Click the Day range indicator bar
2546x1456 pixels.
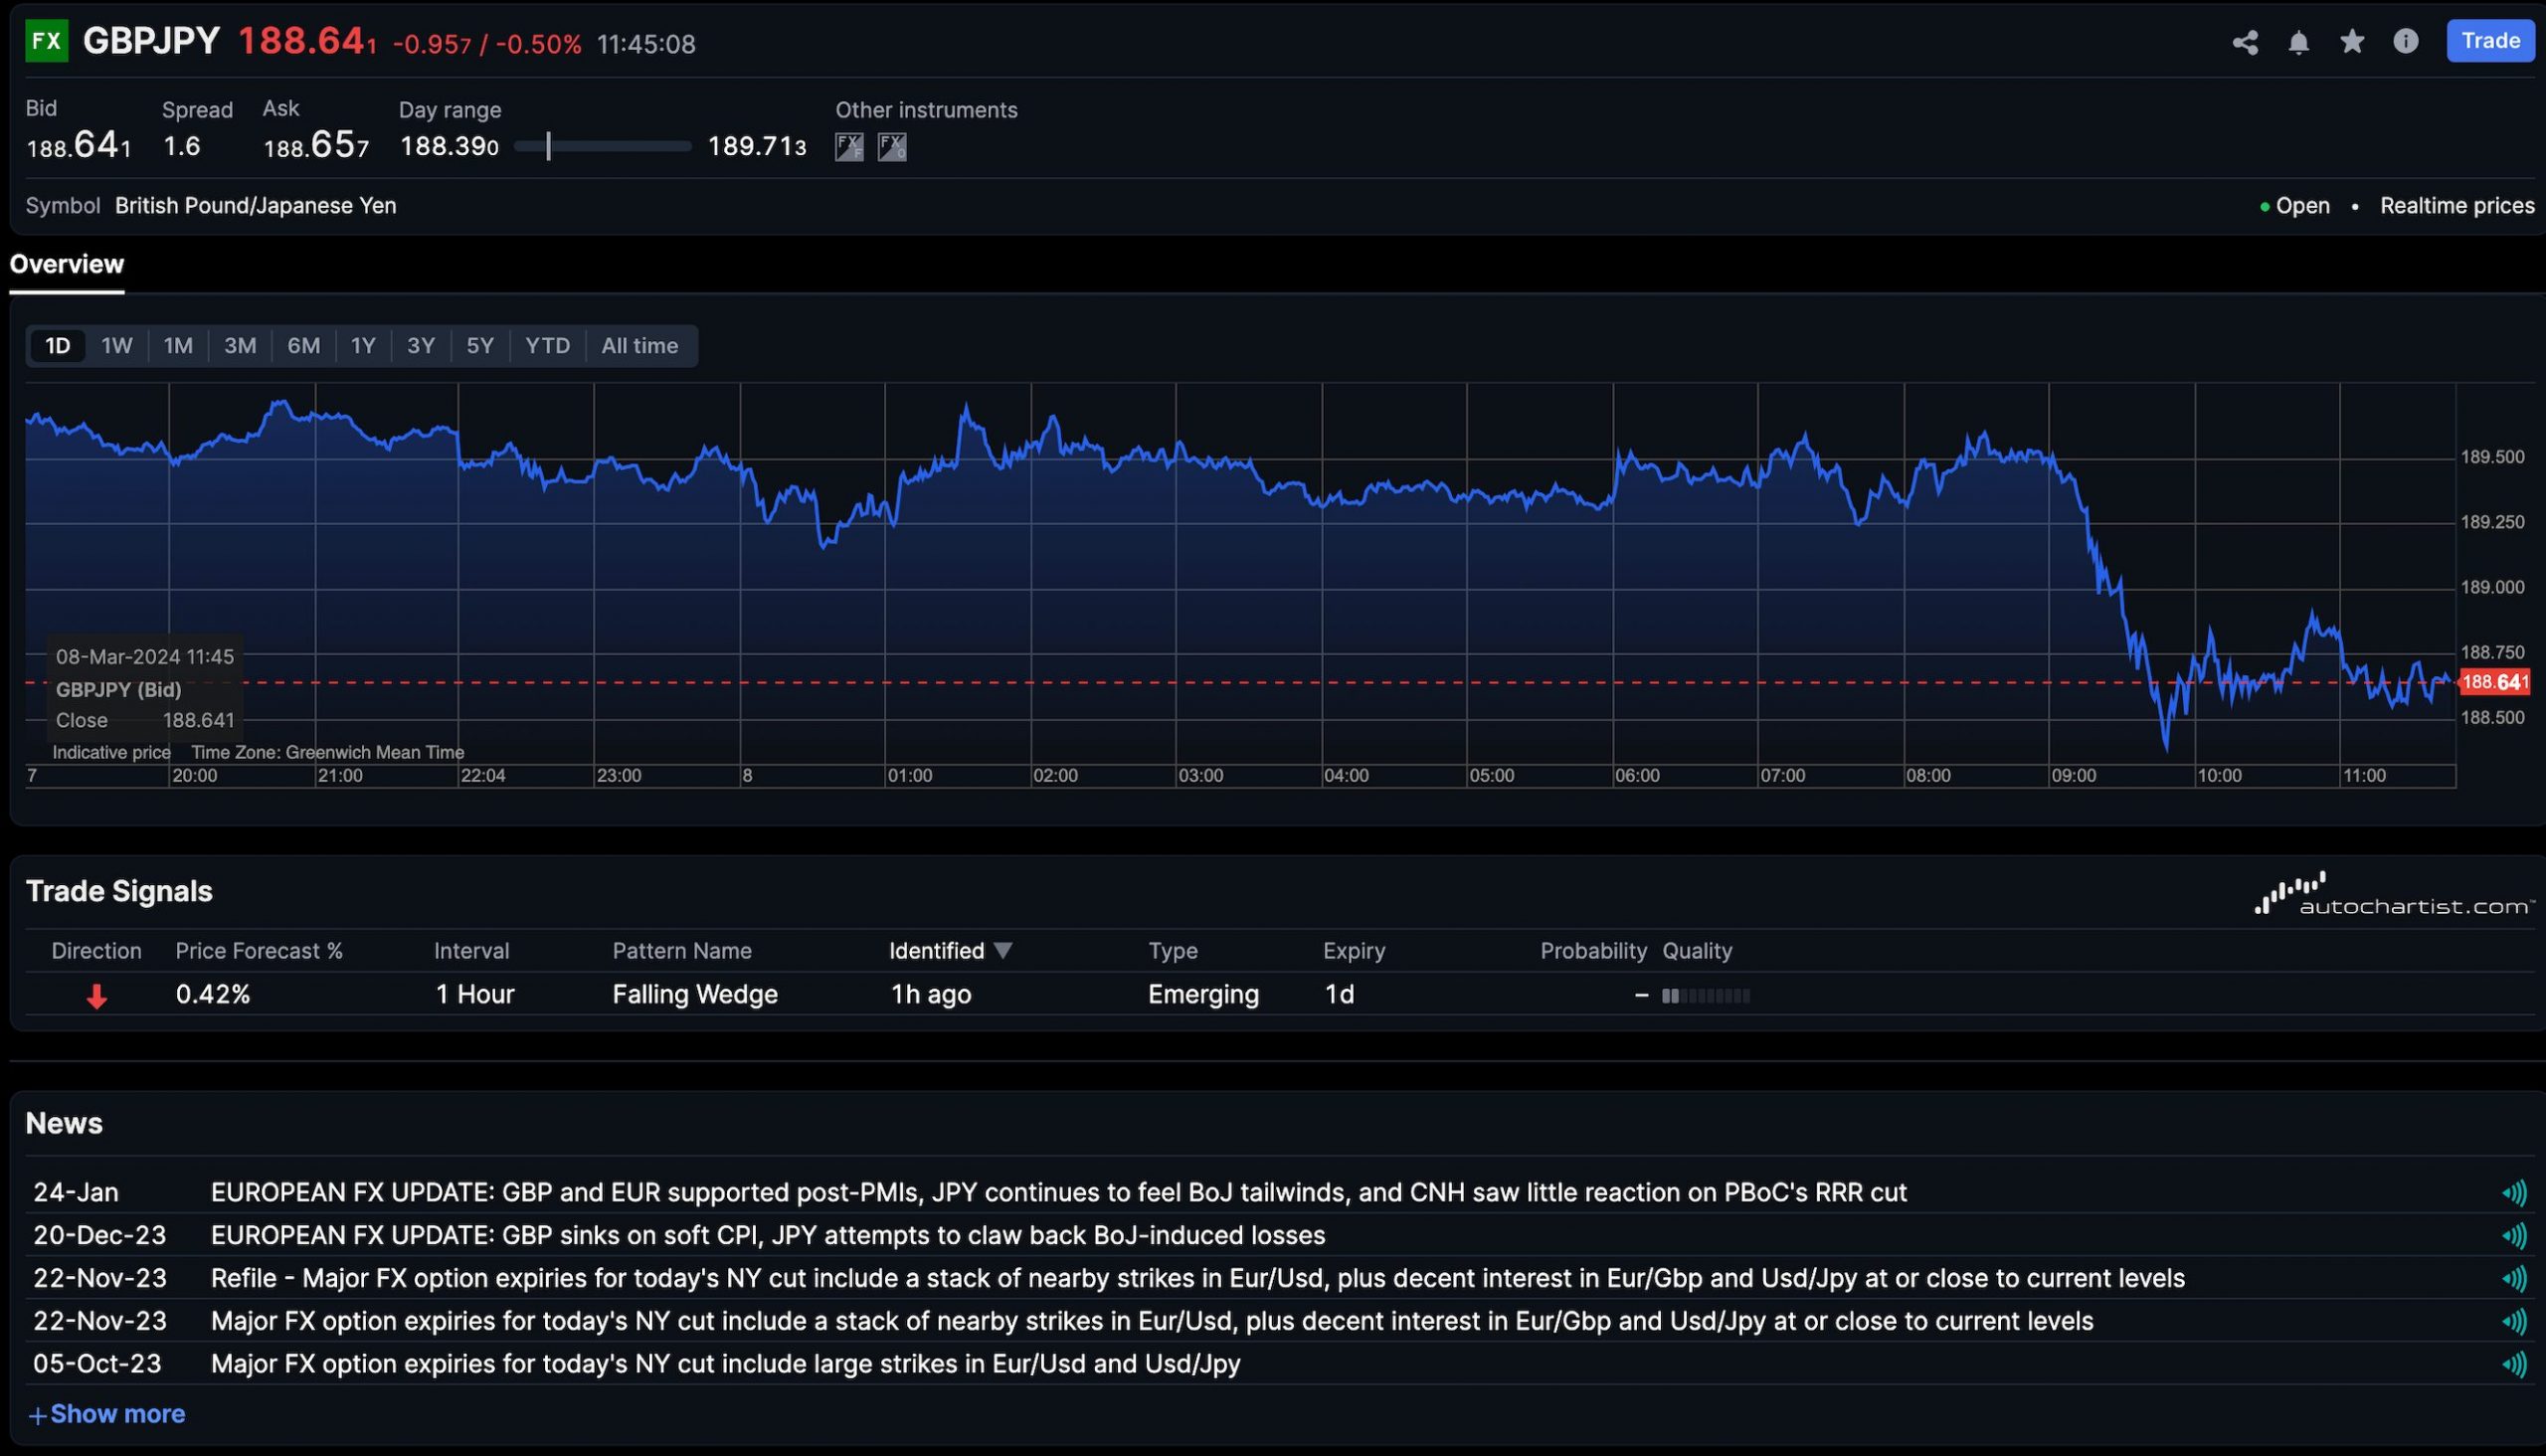click(602, 147)
